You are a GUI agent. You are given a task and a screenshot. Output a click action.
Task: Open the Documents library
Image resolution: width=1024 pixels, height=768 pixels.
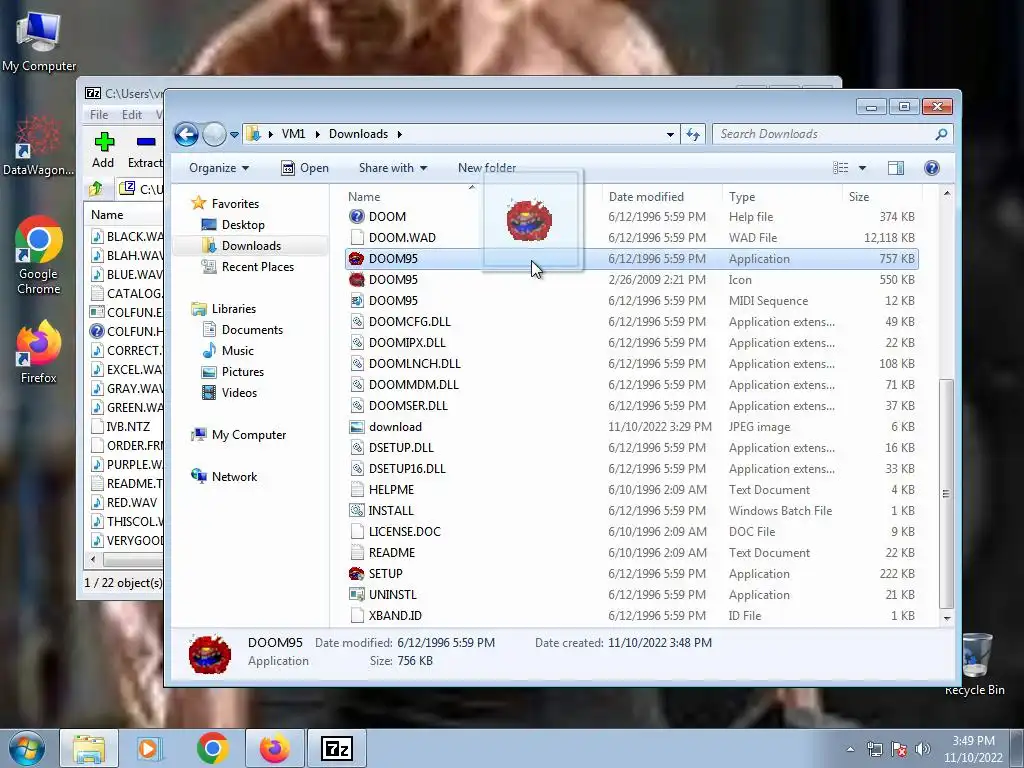[x=252, y=330]
